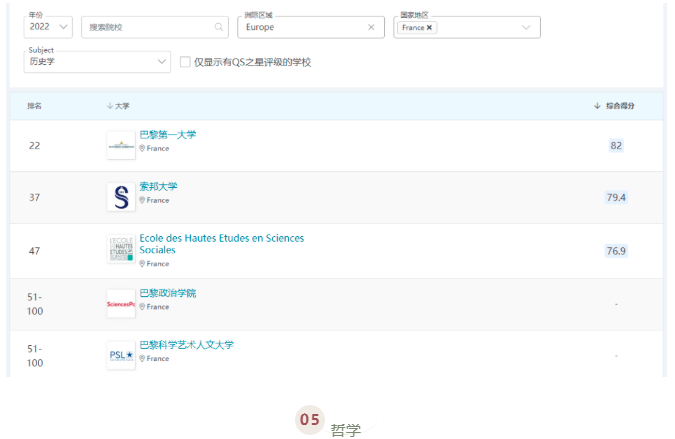675x439 pixels.
Task: Click the EHESS logo thumbnail
Action: click(x=121, y=249)
